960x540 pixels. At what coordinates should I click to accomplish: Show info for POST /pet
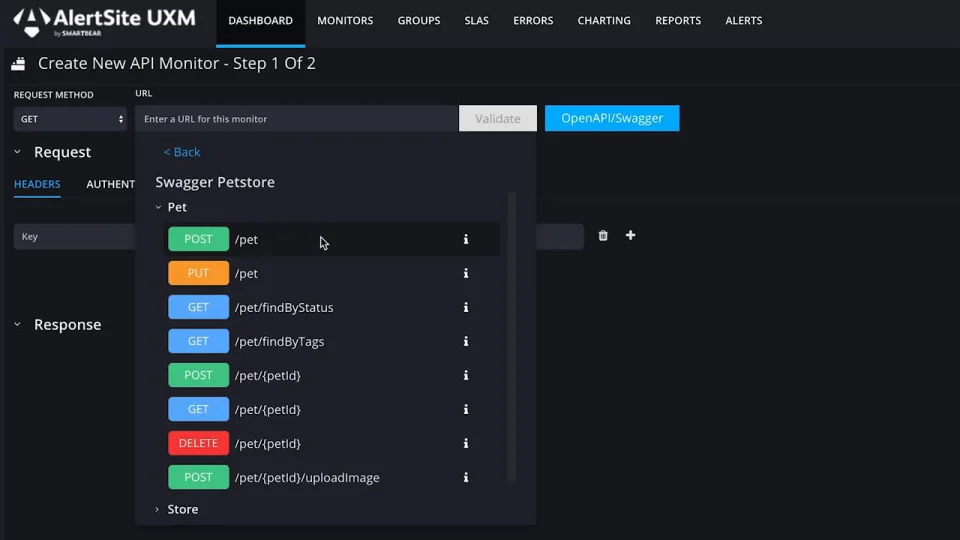(466, 239)
